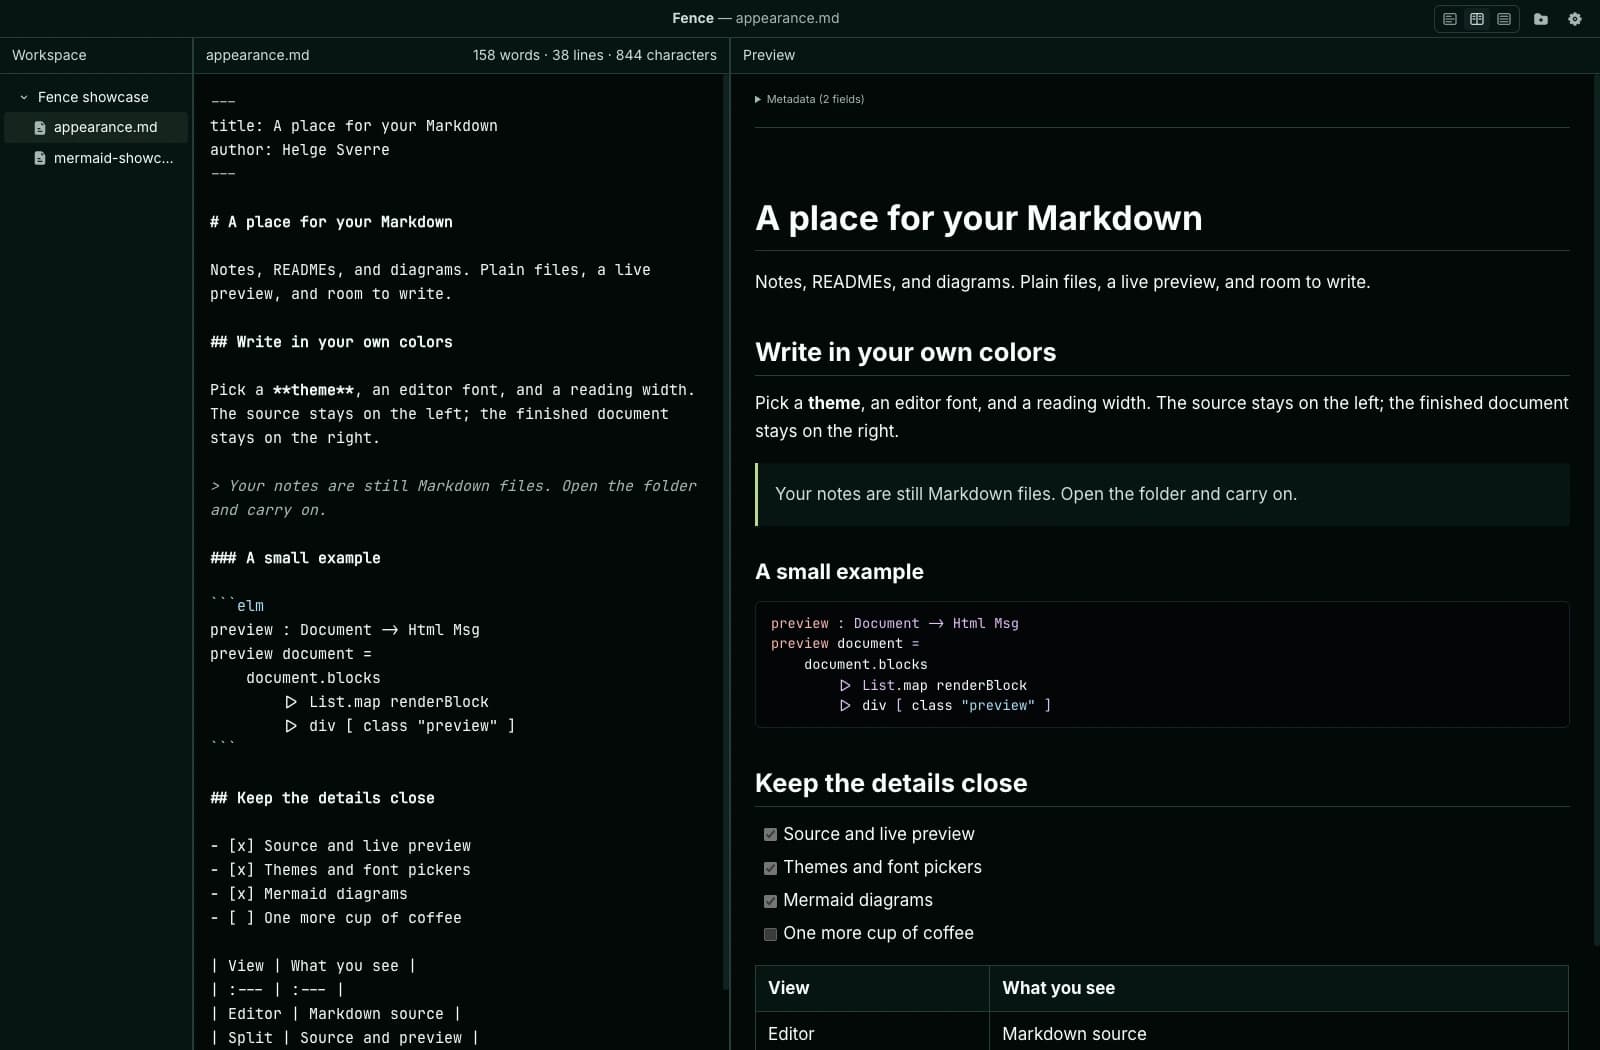The height and width of the screenshot is (1050, 1600).
Task: Click the blockquote 'Your notes are still Markdown files'
Action: pyautogui.click(x=1162, y=494)
